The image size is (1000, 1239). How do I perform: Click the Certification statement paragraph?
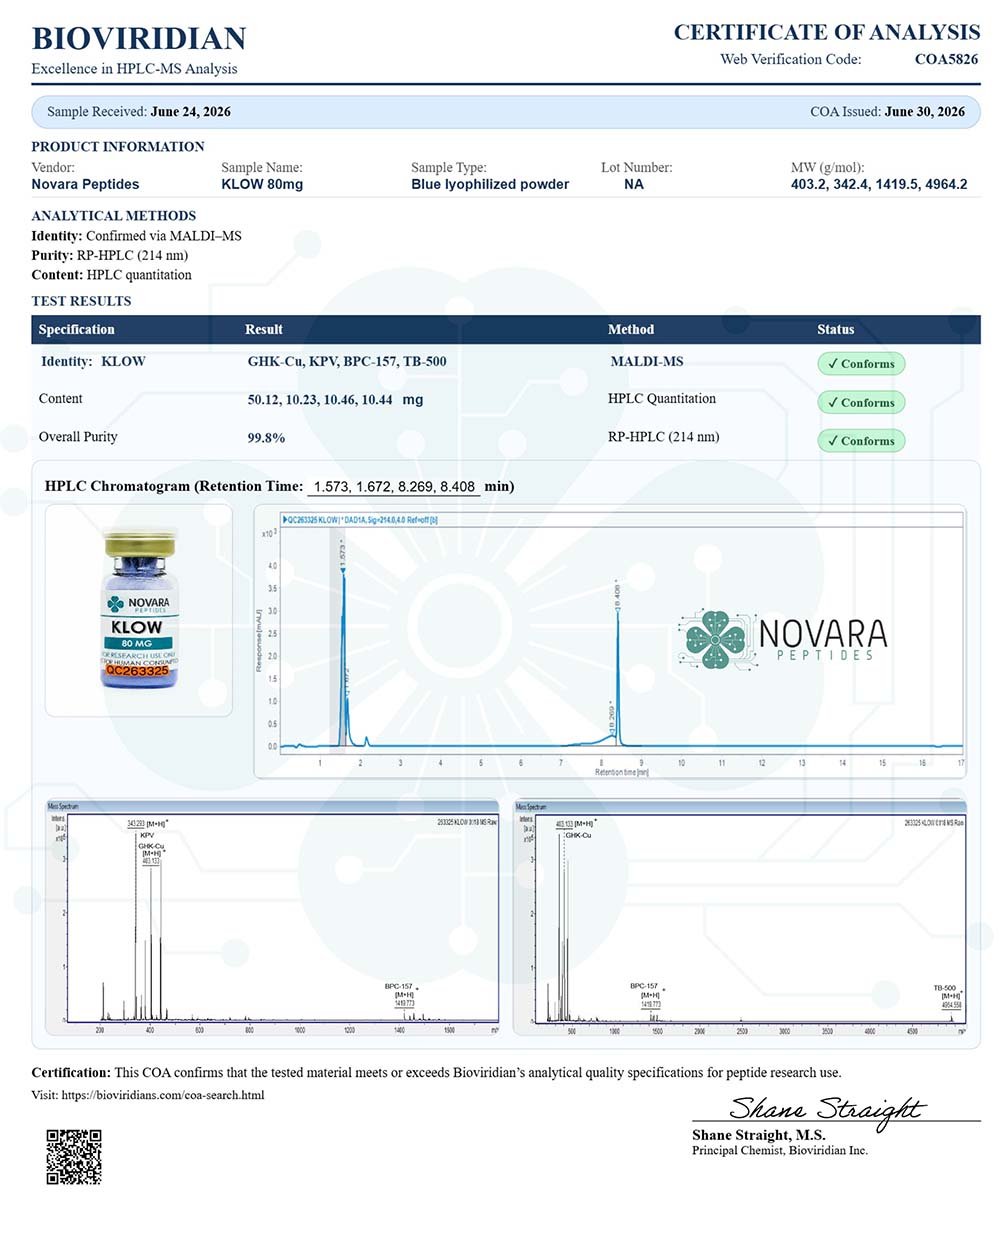click(x=436, y=1073)
